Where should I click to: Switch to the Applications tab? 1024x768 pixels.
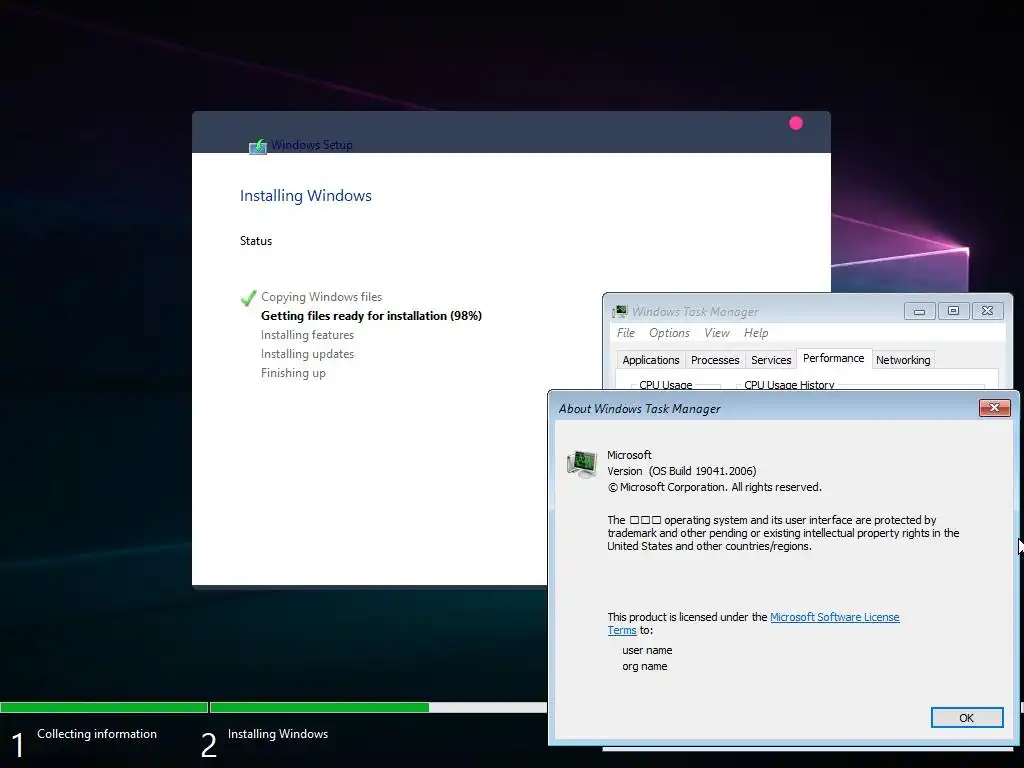650,360
